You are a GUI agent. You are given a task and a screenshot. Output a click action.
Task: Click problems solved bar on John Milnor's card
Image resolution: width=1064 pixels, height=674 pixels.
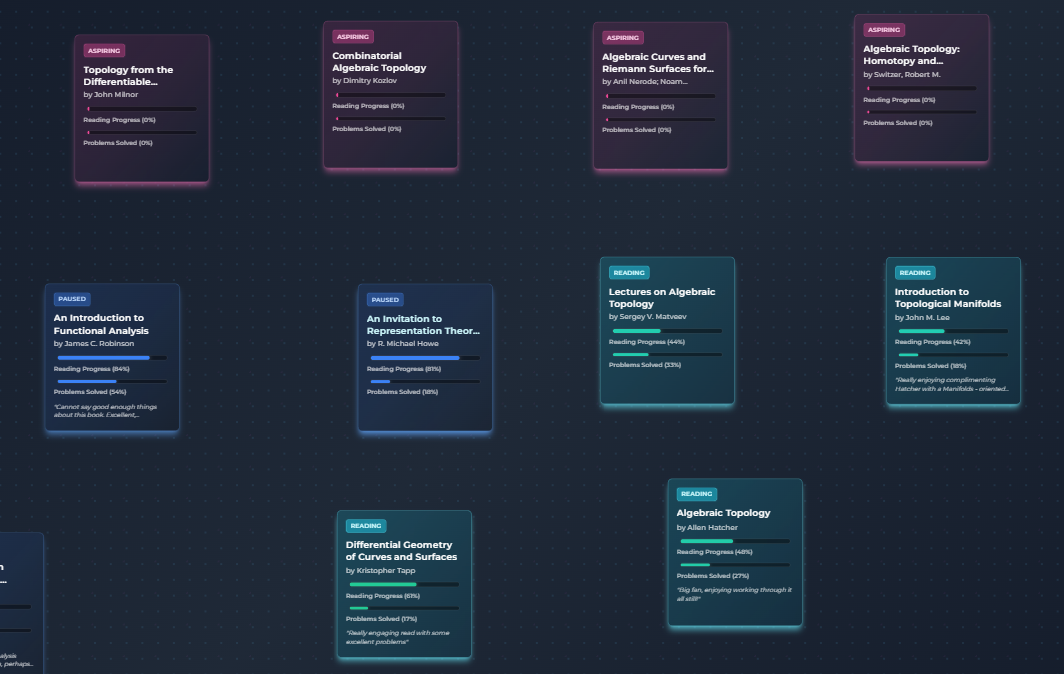pos(142,132)
